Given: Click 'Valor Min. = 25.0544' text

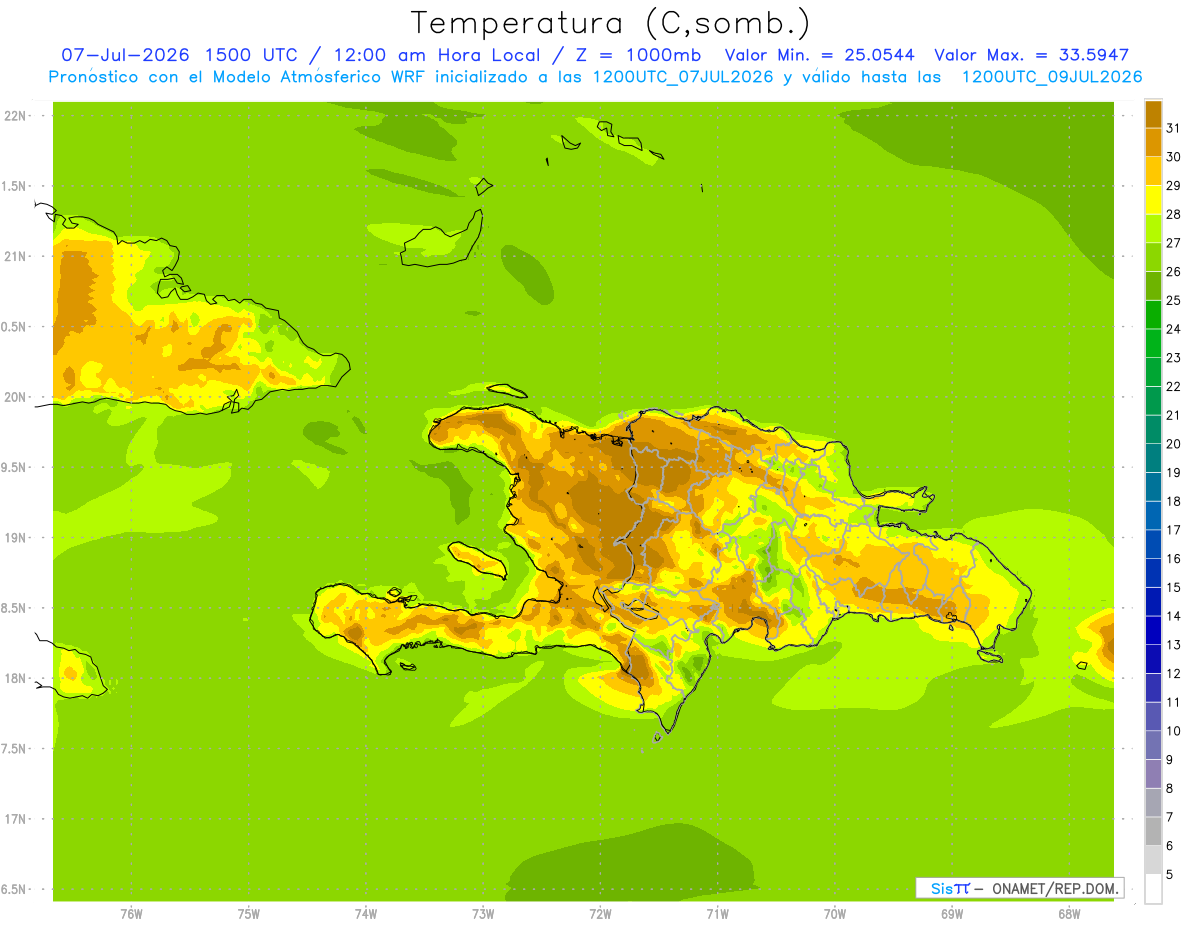Looking at the screenshot, I should [820, 55].
